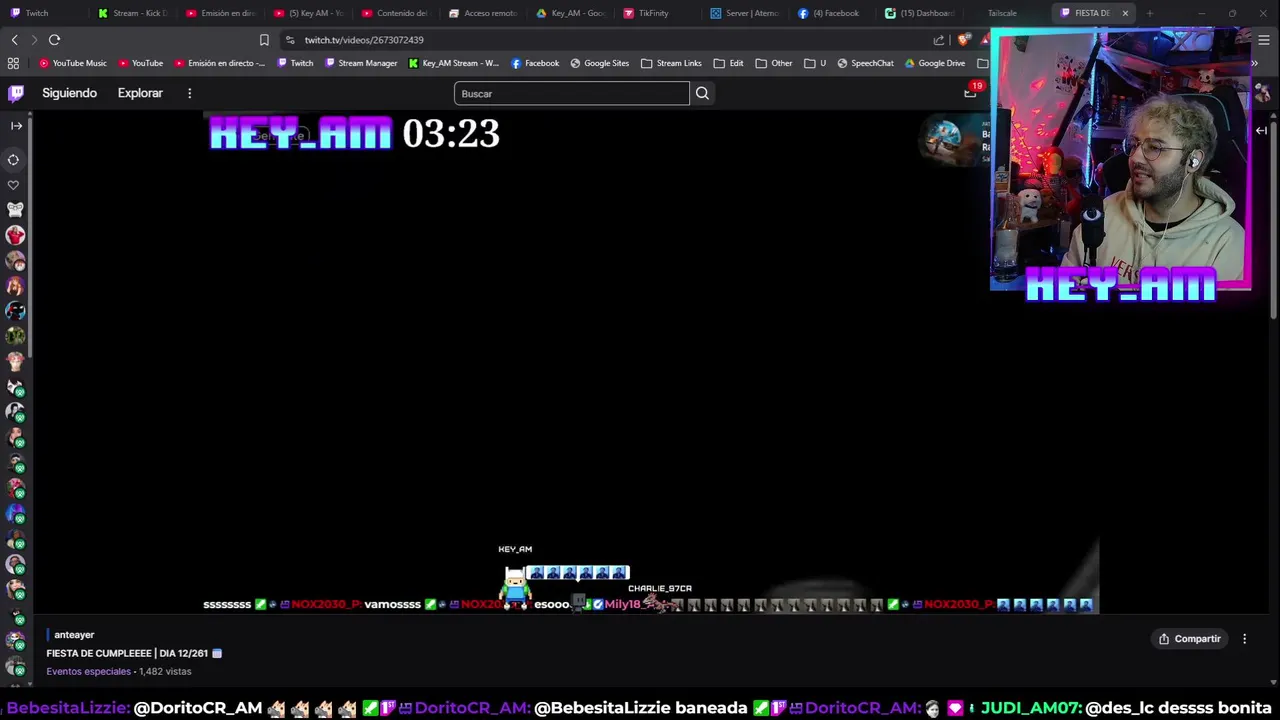Open the user avatar menu on Twitch

click(1262, 93)
